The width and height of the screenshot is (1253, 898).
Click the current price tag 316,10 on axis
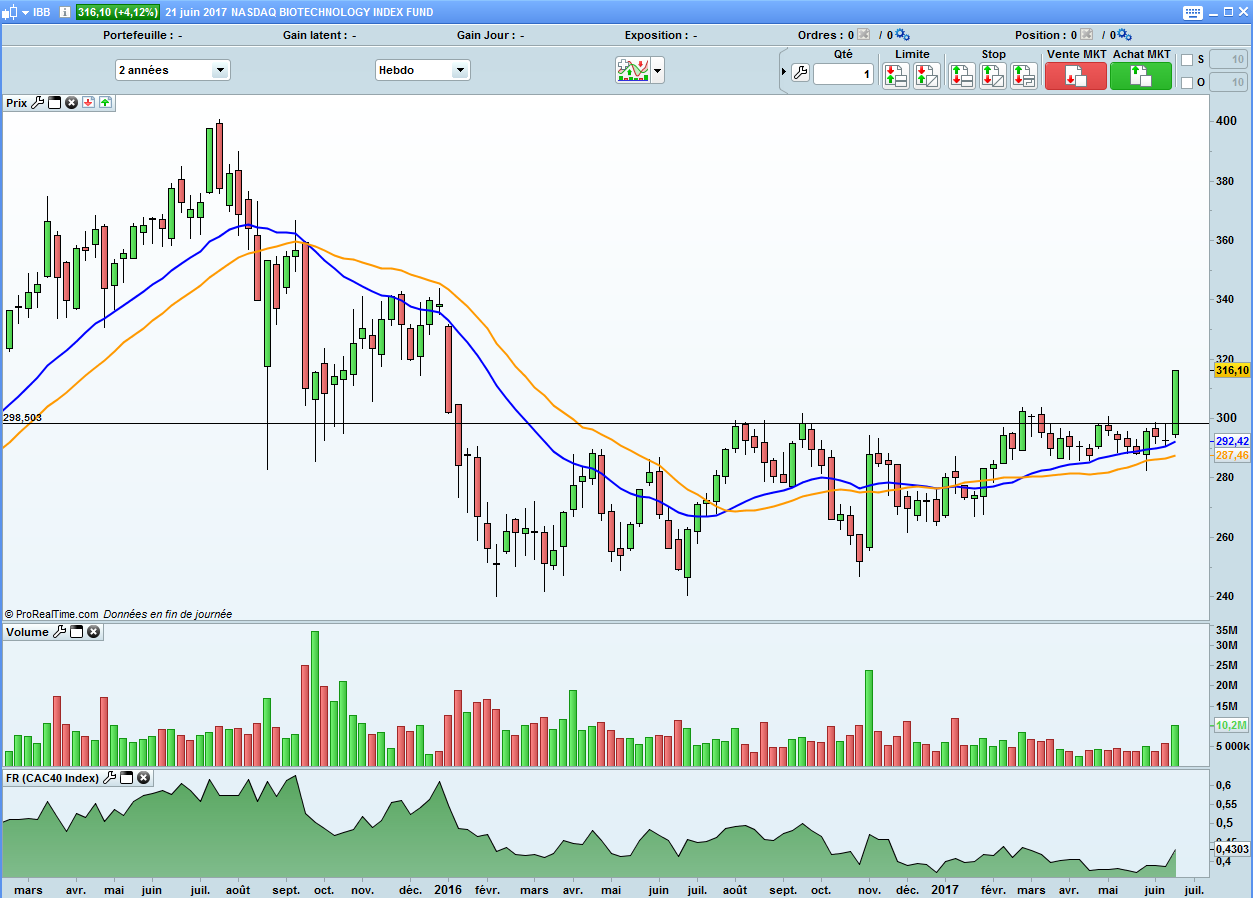tap(1231, 370)
